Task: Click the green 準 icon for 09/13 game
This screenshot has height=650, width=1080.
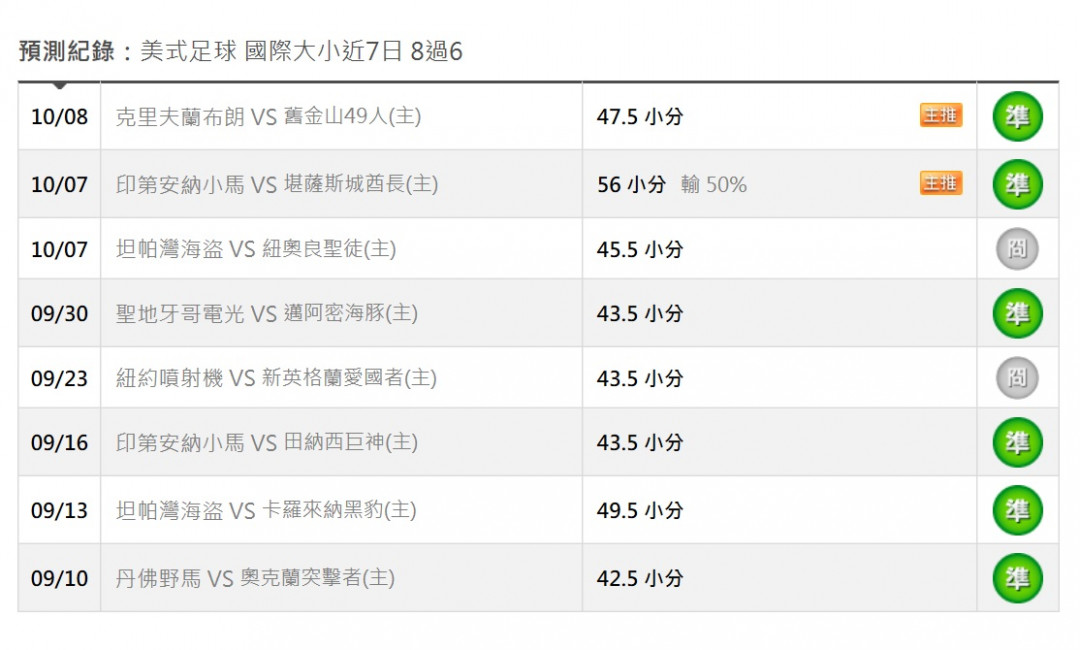Action: (1017, 510)
